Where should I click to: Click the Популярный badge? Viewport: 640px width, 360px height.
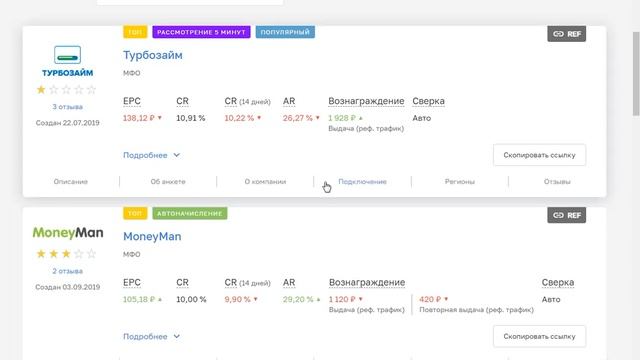tap(285, 32)
